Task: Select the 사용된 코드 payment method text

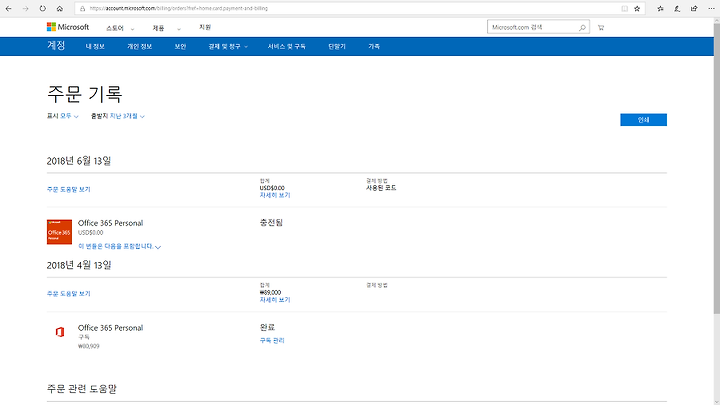Action: pos(381,188)
